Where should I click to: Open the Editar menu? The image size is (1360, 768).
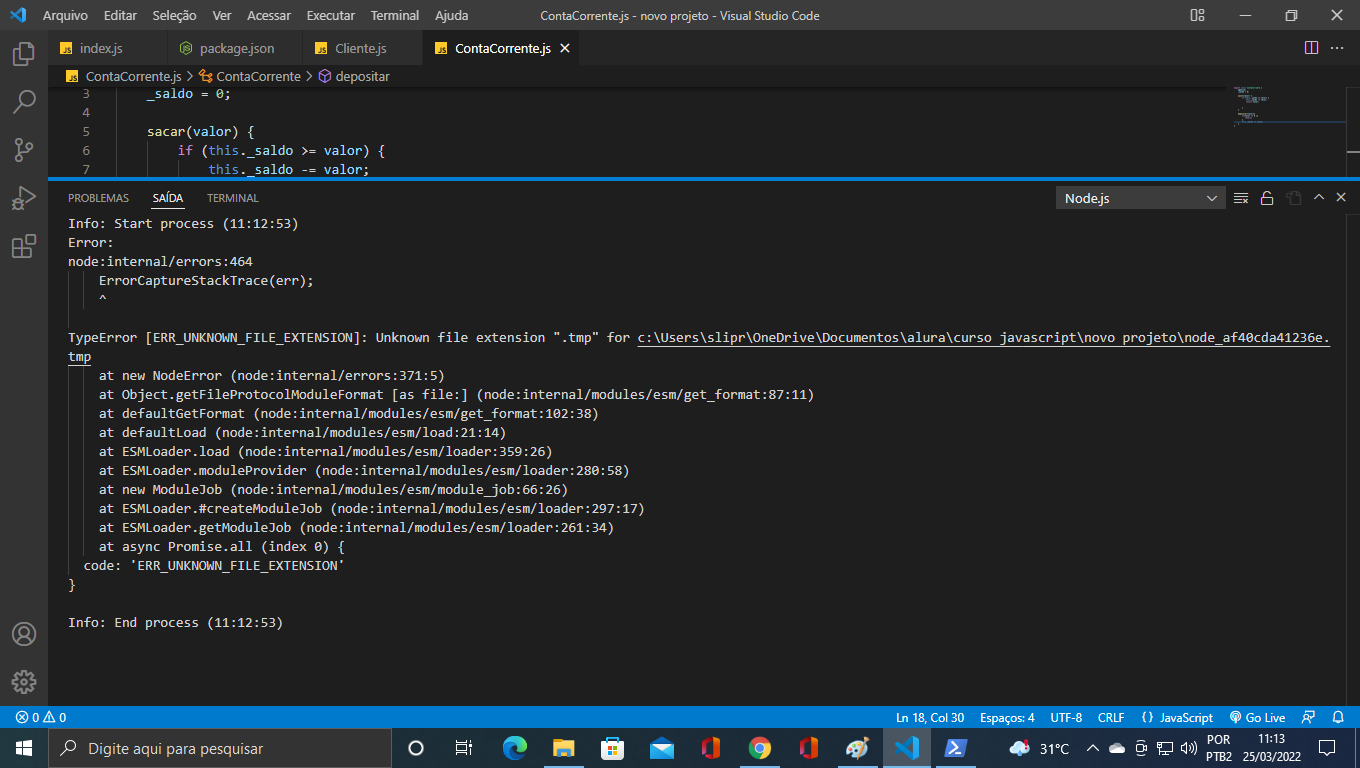120,15
